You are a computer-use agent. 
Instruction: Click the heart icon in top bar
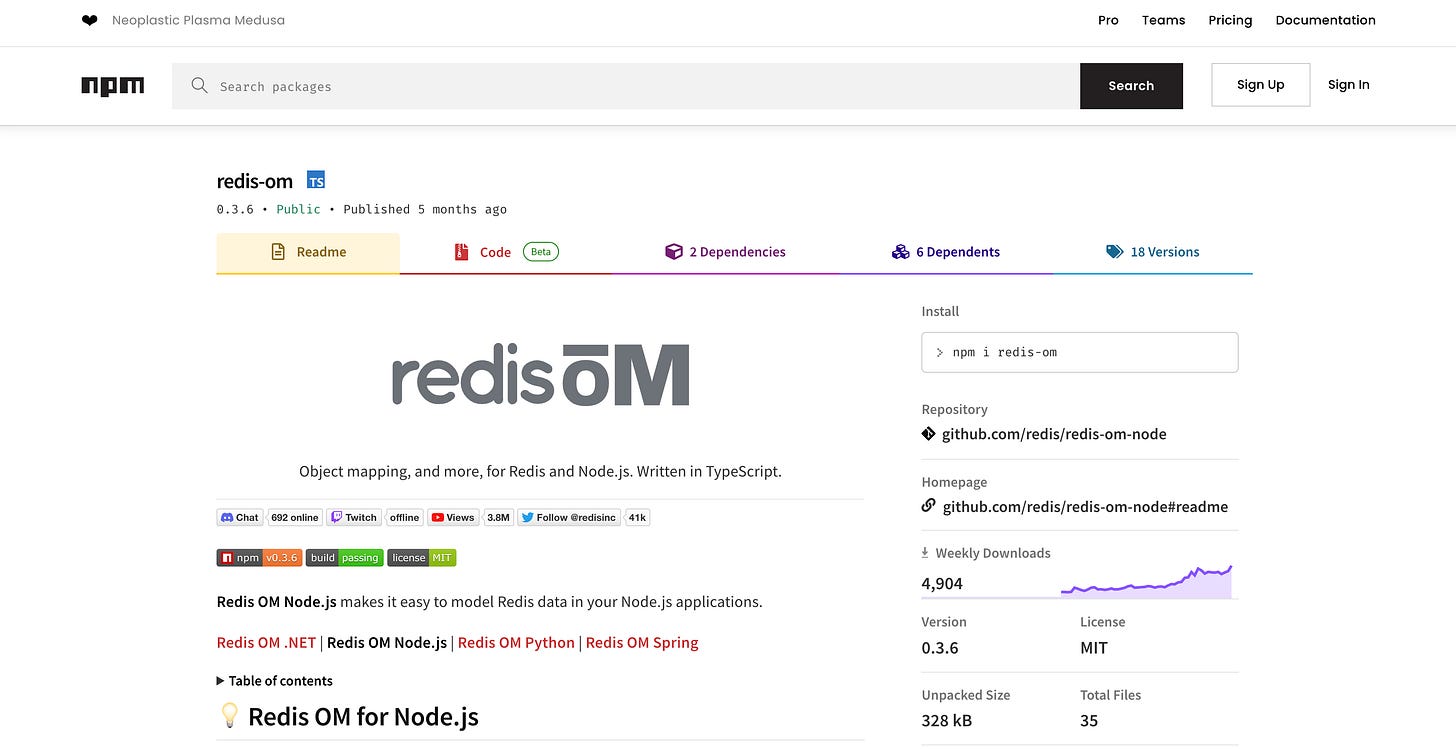tap(90, 20)
